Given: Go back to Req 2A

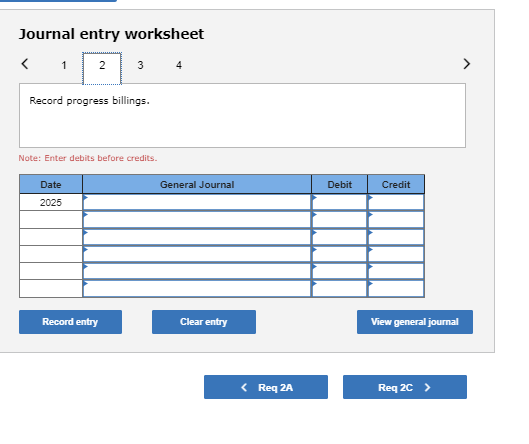Looking at the screenshot, I should (x=266, y=387).
